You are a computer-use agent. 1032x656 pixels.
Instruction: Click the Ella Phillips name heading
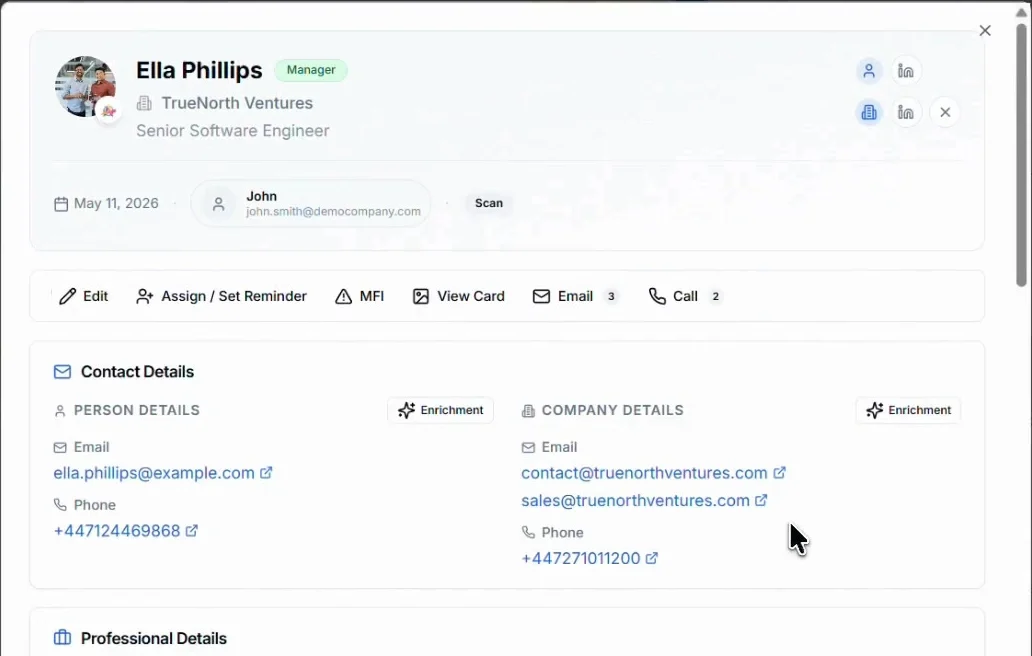click(x=199, y=70)
